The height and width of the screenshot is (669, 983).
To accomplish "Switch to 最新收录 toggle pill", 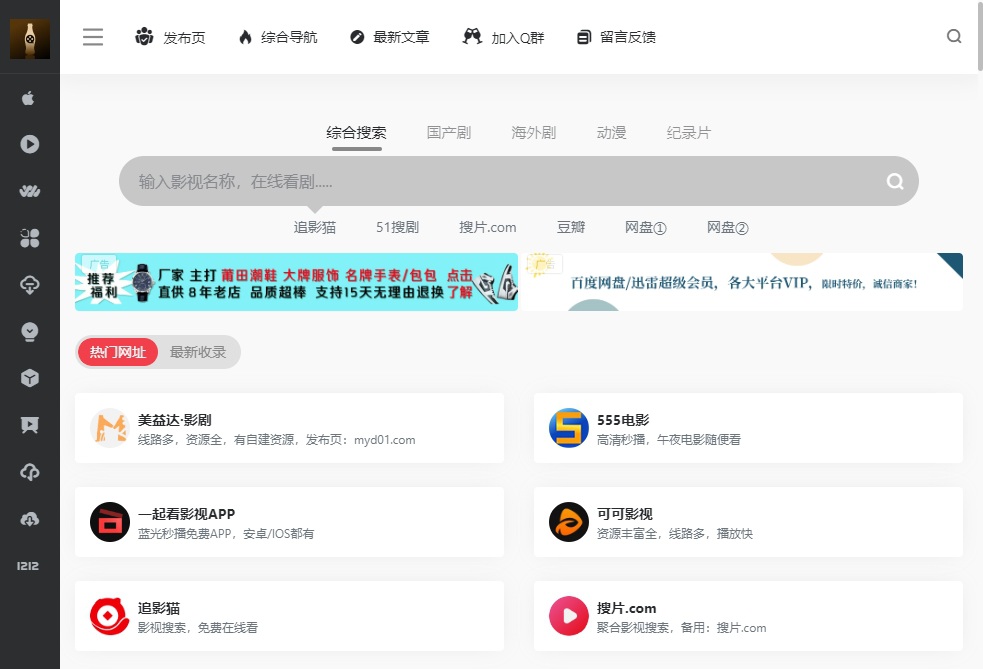I will [x=198, y=352].
